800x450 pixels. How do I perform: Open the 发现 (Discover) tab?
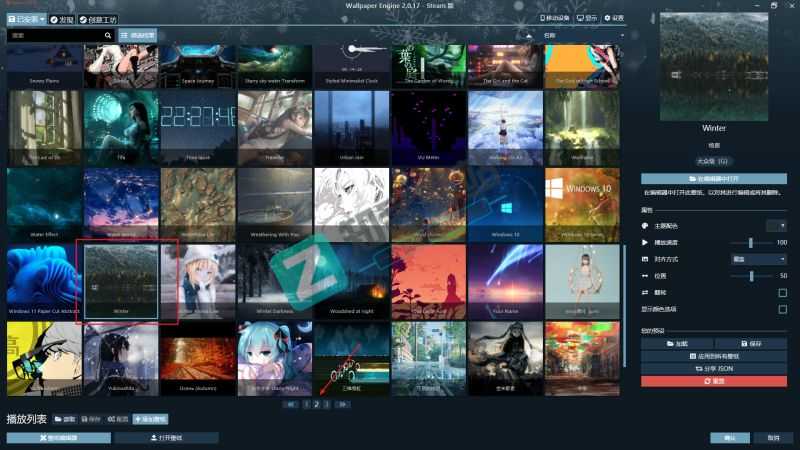61,19
